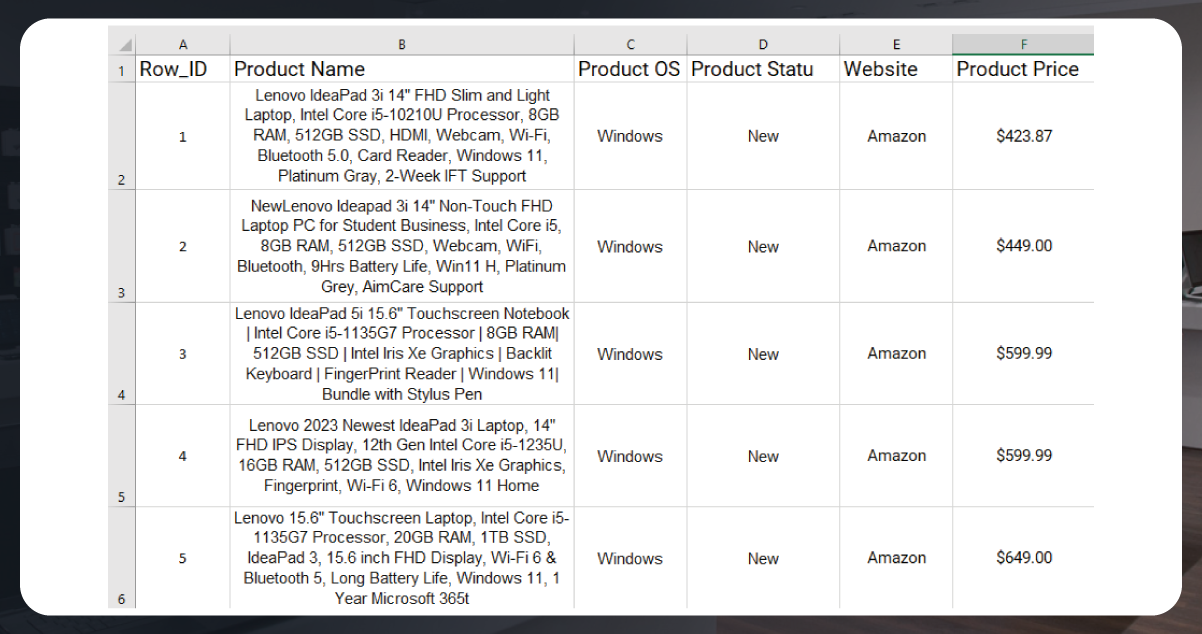1202x634 pixels.
Task: Select Row_ID cell with value 2
Action: 183,246
